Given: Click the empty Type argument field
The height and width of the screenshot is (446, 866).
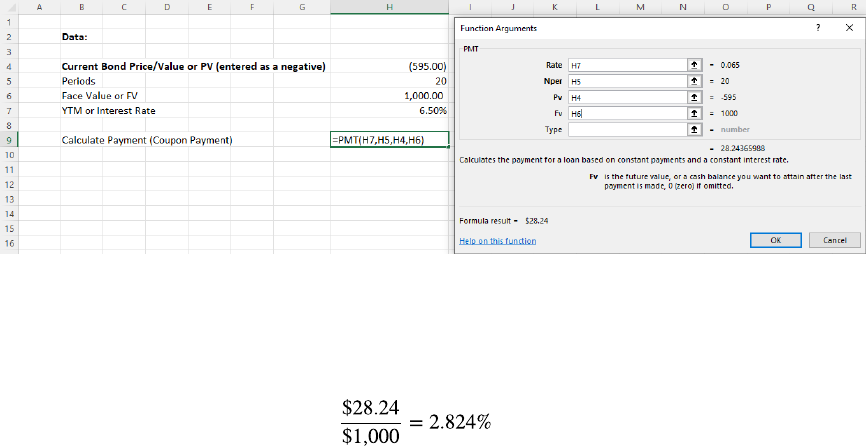Looking at the screenshot, I should click(625, 130).
